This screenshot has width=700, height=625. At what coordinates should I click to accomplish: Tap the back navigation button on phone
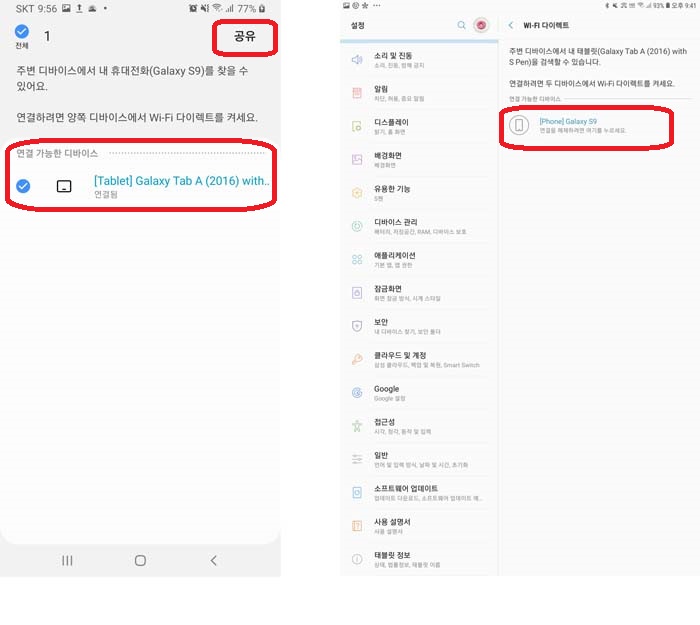click(213, 560)
